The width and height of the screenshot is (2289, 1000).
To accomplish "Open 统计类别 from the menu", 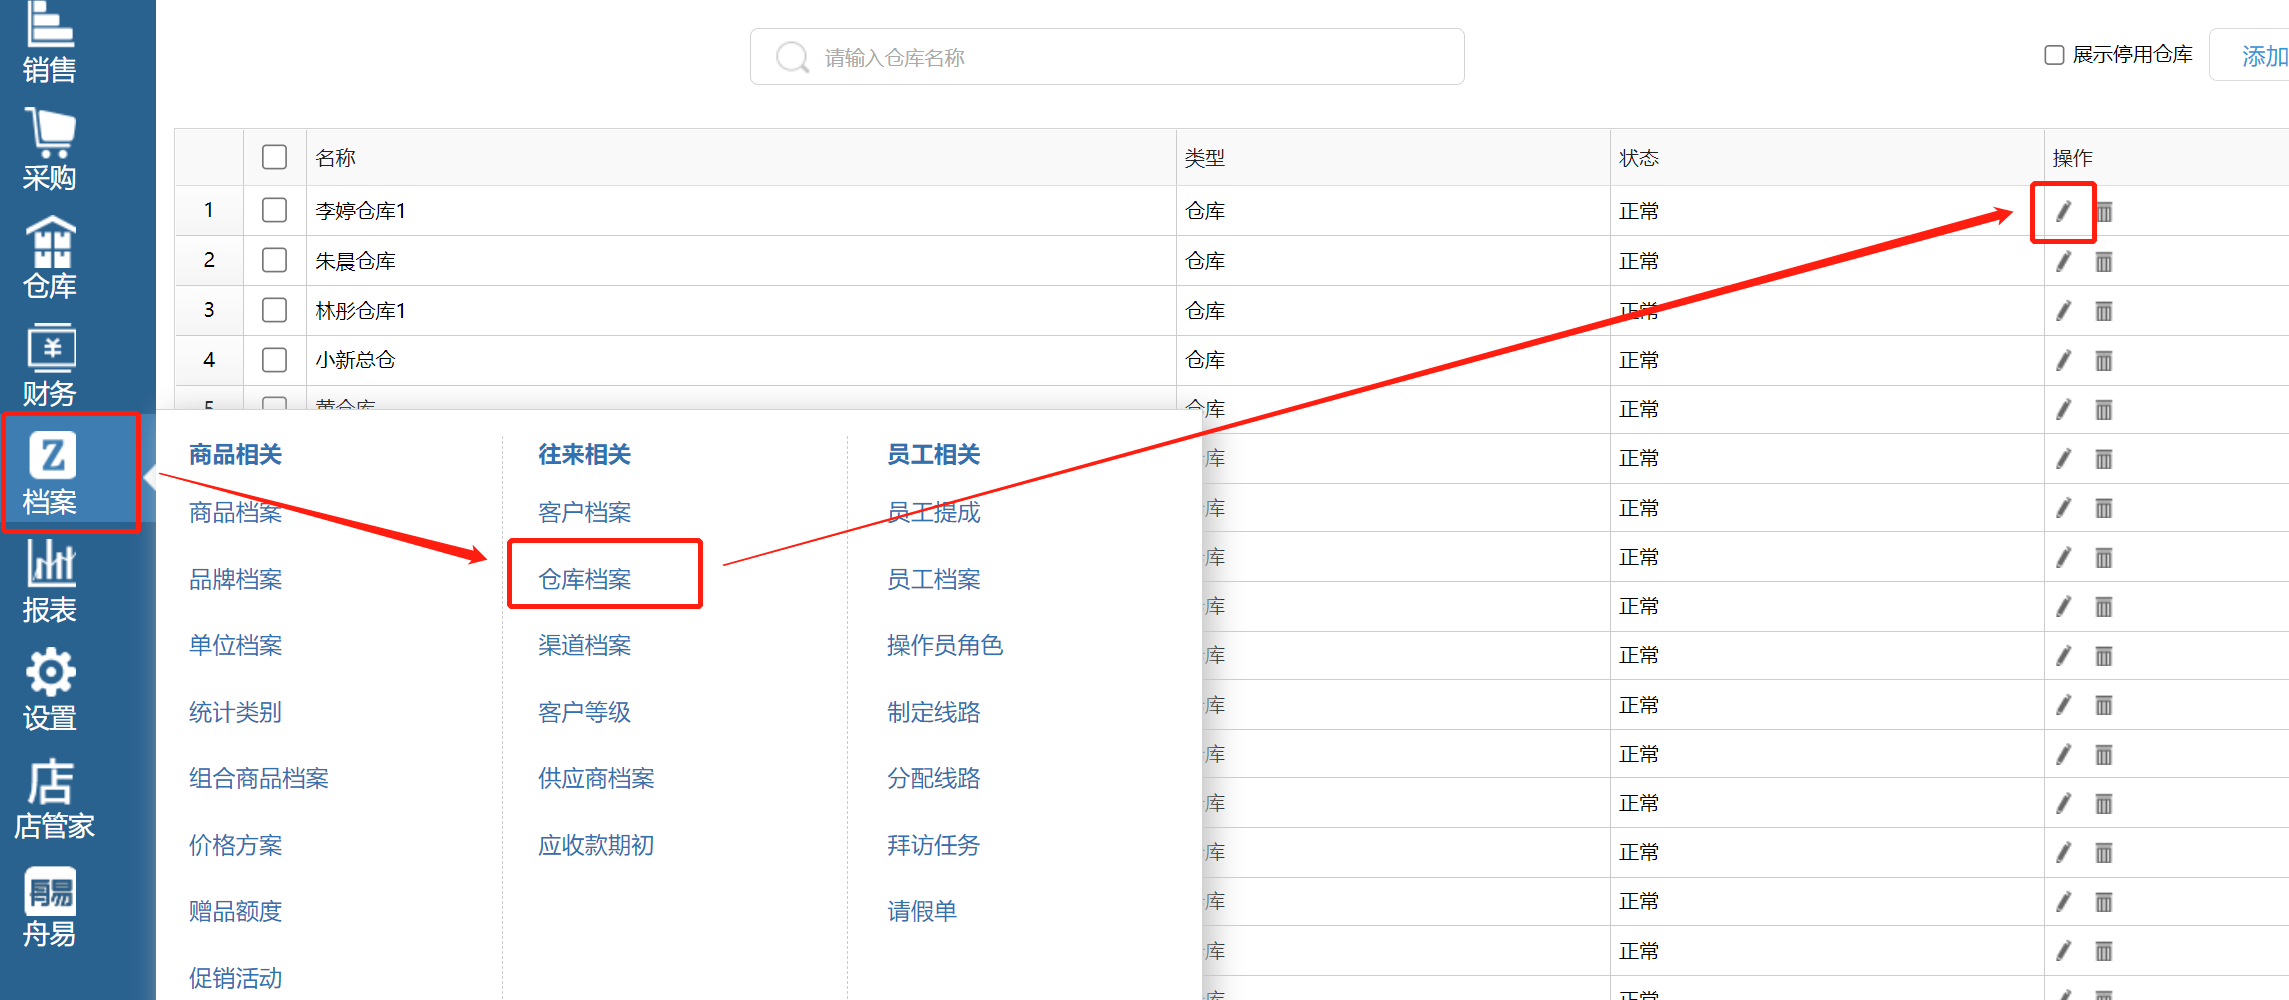I will click(236, 712).
